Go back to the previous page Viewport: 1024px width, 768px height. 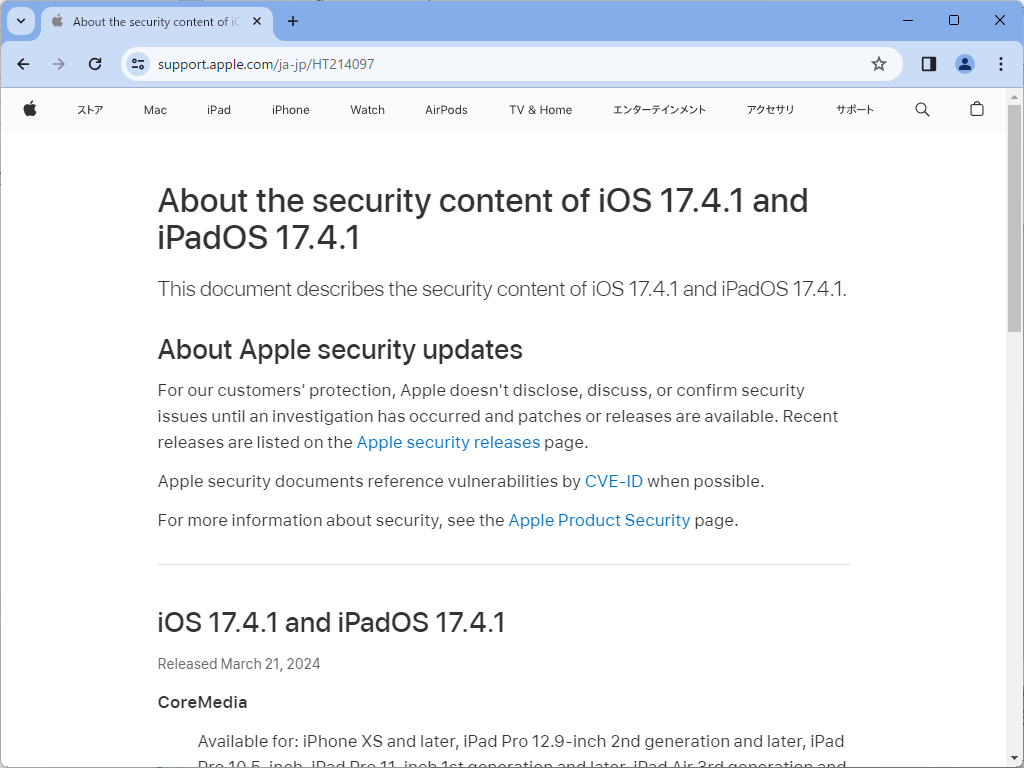(x=23, y=64)
